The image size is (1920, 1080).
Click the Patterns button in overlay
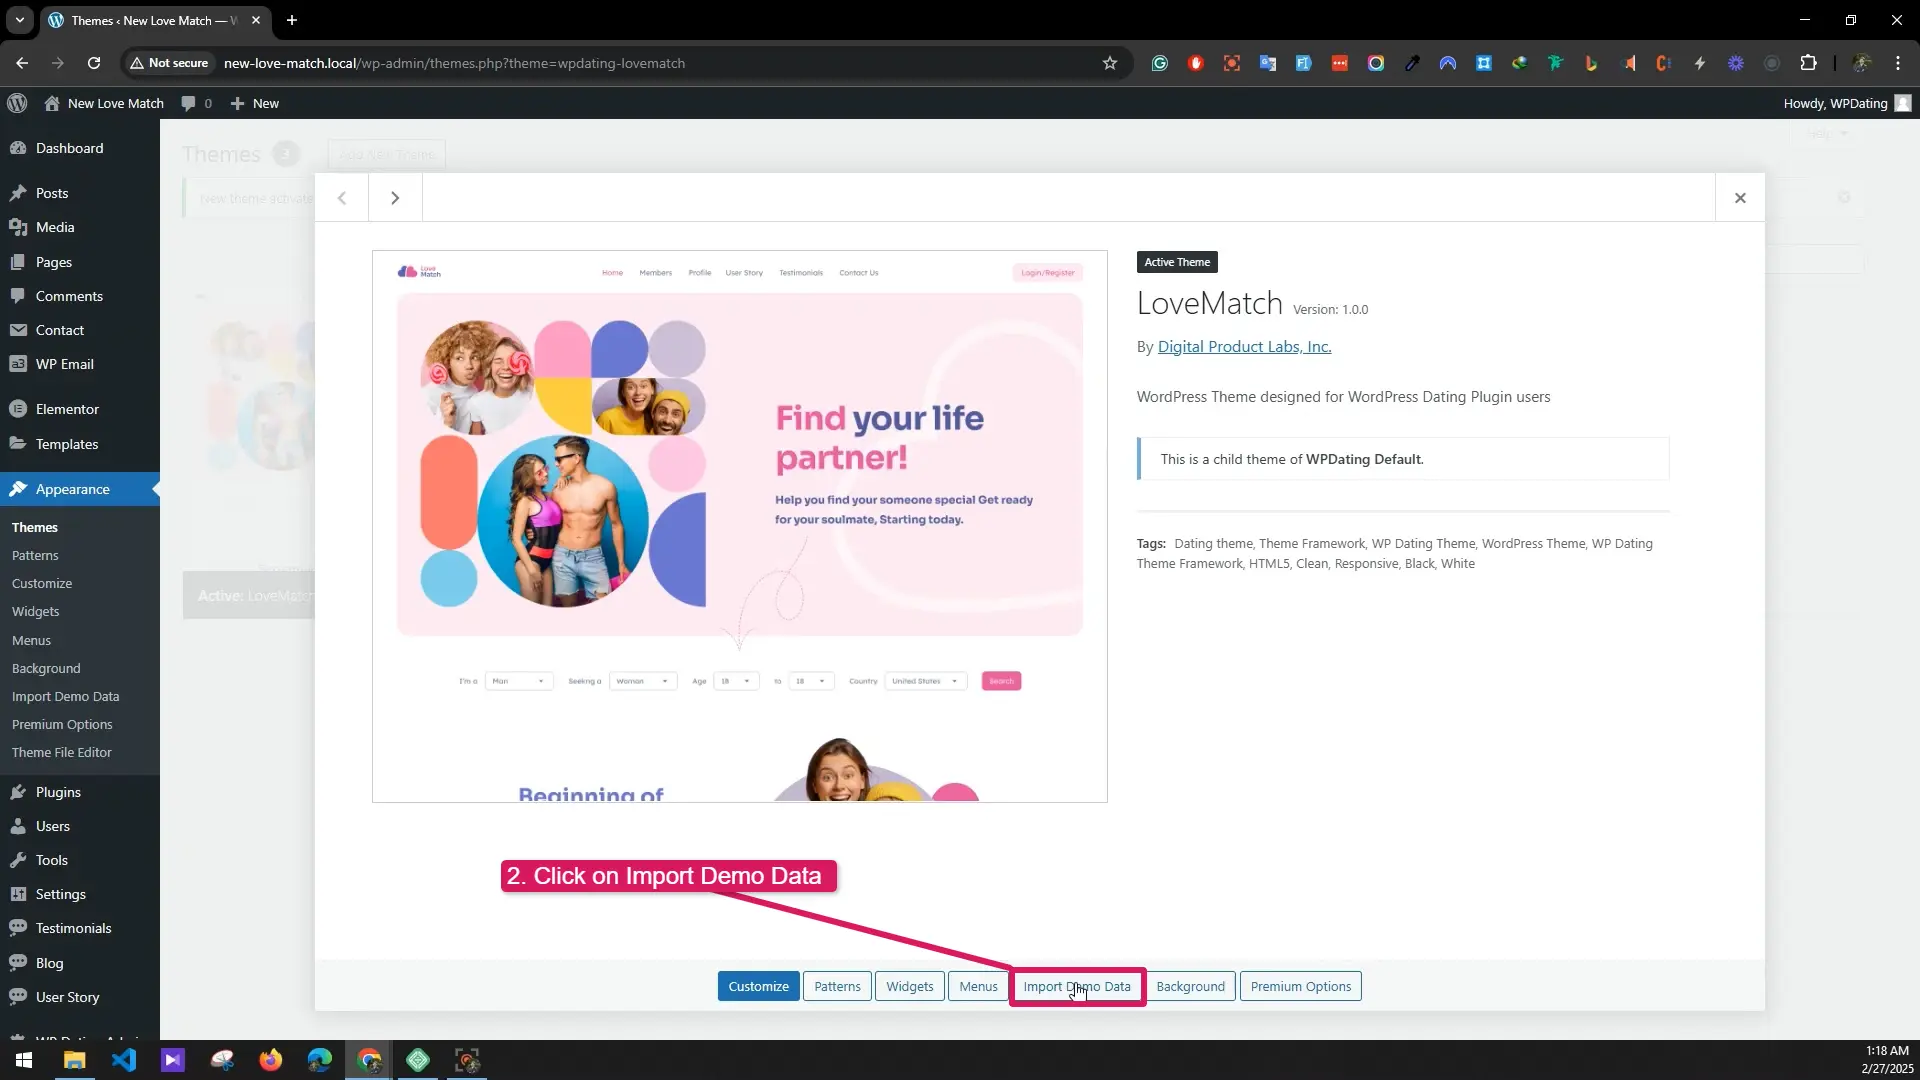[x=837, y=986]
